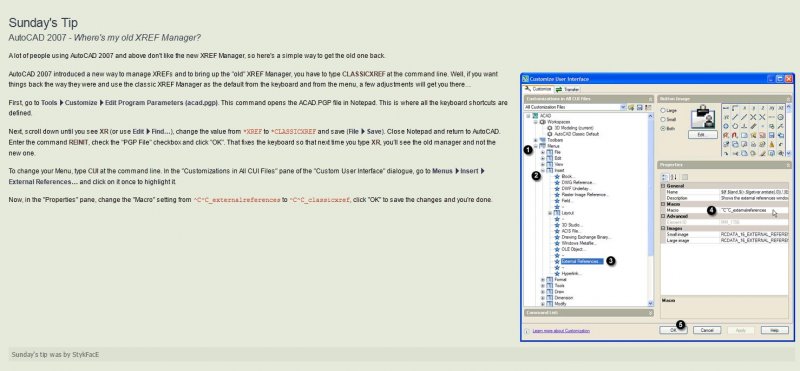Select the Drawing Exchange Binary... command

[586, 237]
